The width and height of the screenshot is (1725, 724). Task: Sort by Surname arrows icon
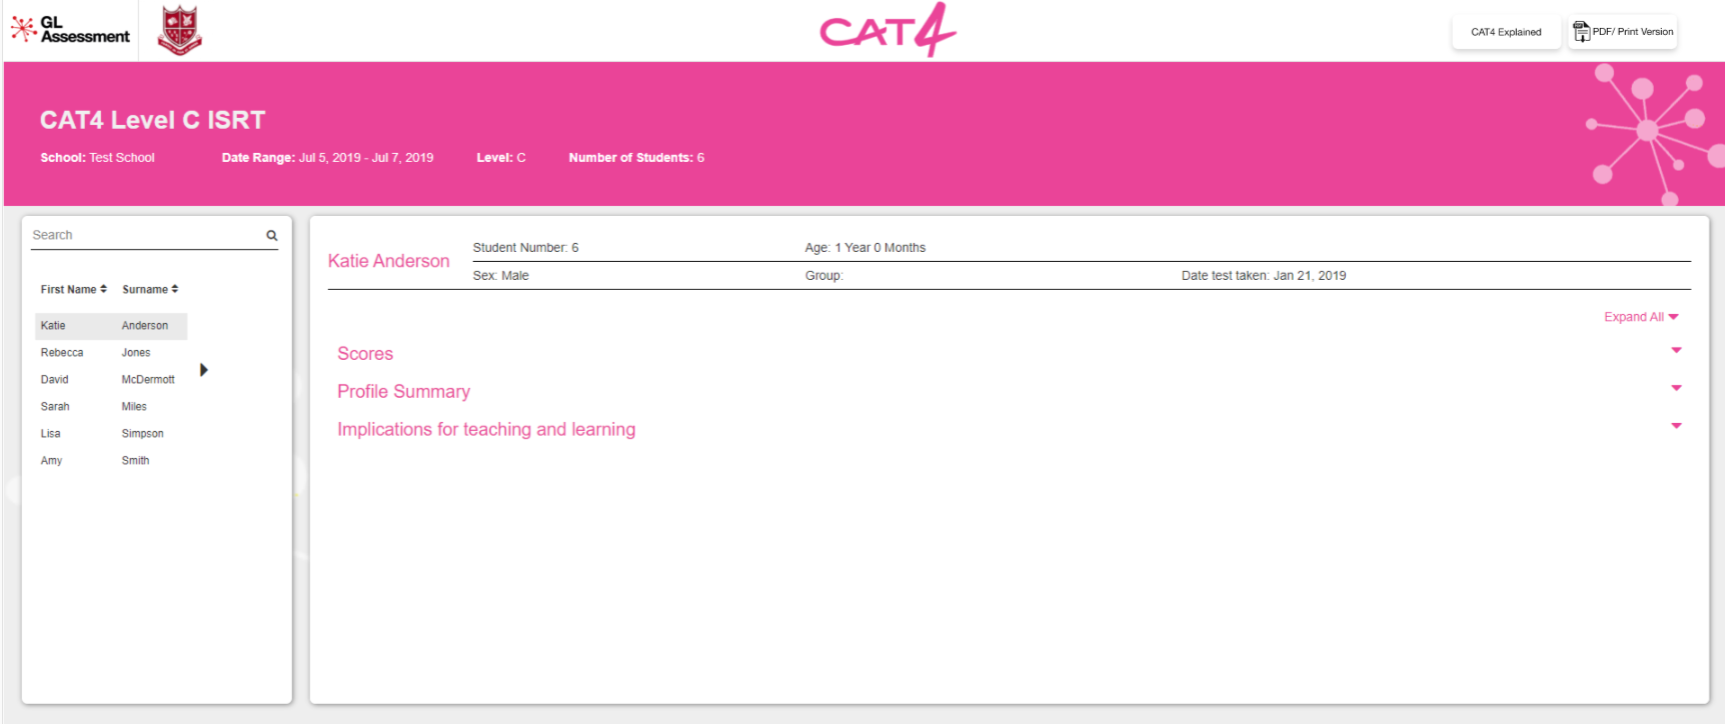(x=175, y=289)
